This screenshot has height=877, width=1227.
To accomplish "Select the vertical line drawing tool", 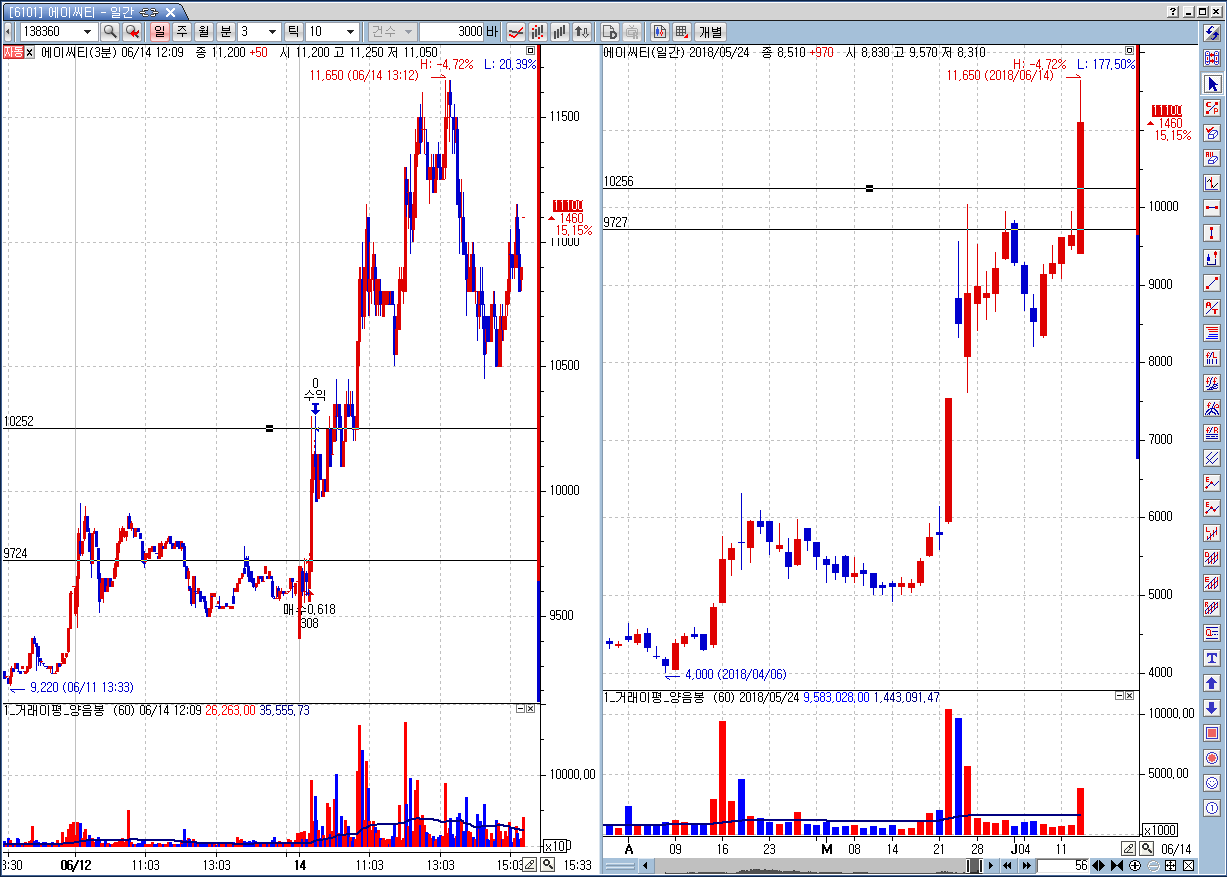I will click(1212, 232).
